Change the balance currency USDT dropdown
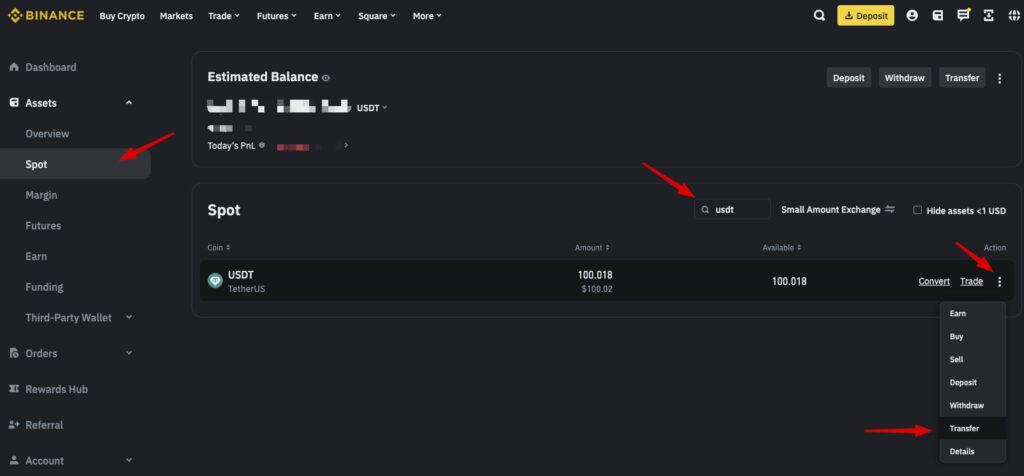1024x476 pixels. point(372,108)
